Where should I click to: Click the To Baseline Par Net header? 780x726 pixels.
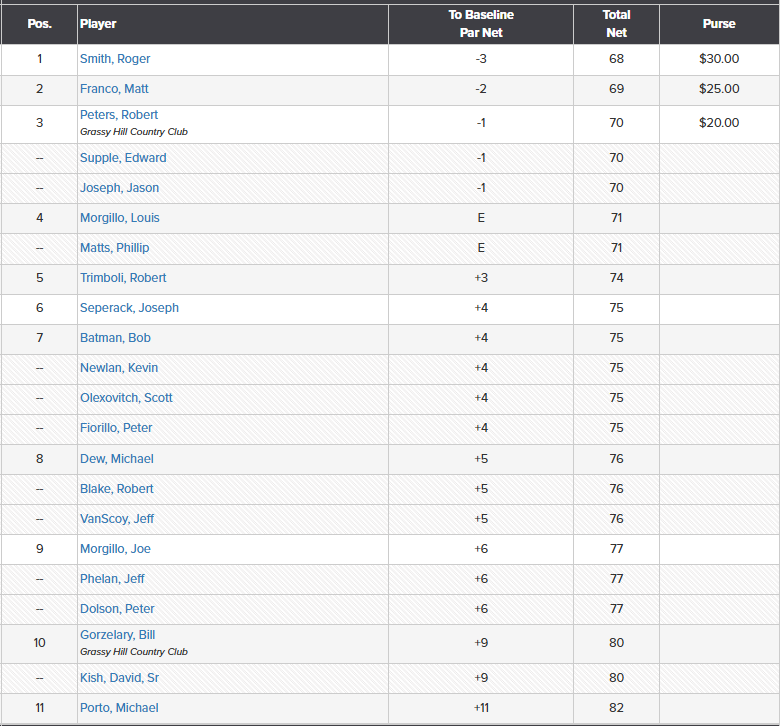tap(481, 24)
